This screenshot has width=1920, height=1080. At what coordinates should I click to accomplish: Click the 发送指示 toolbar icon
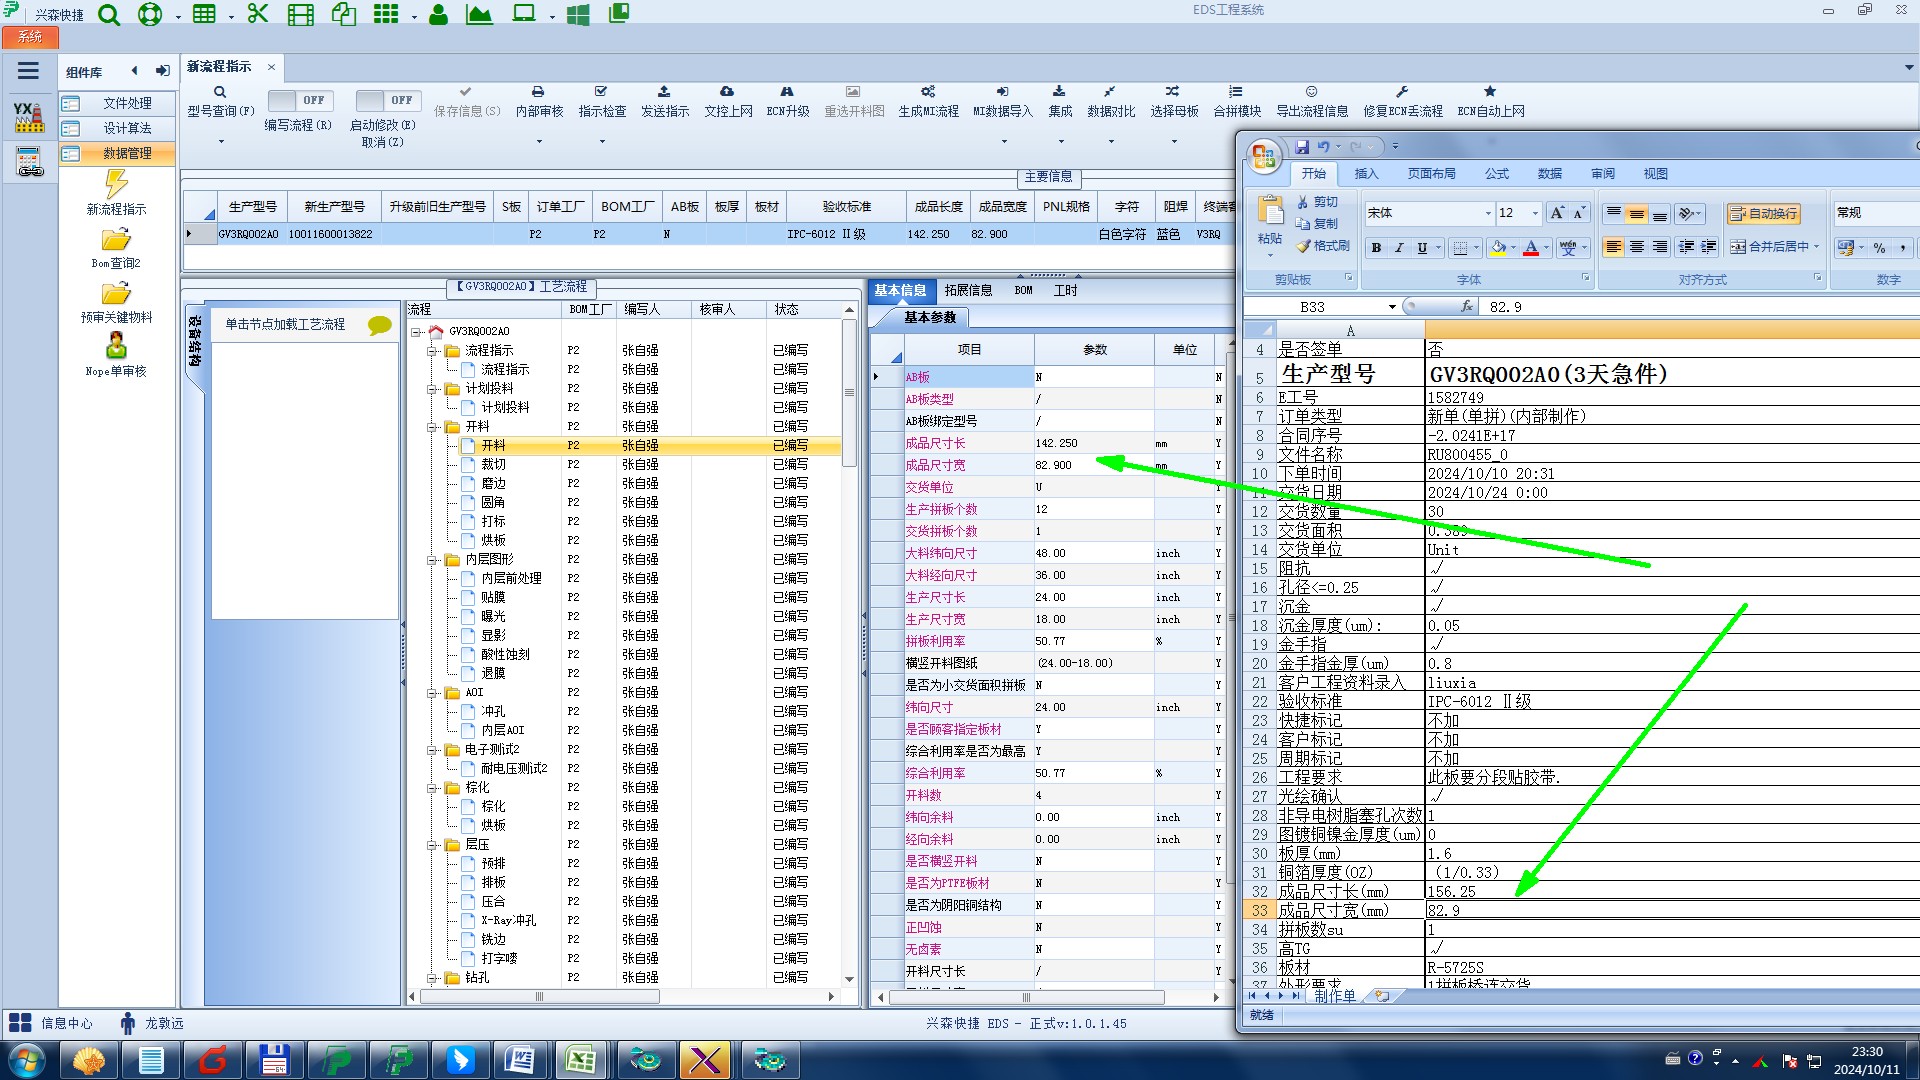pyautogui.click(x=664, y=92)
